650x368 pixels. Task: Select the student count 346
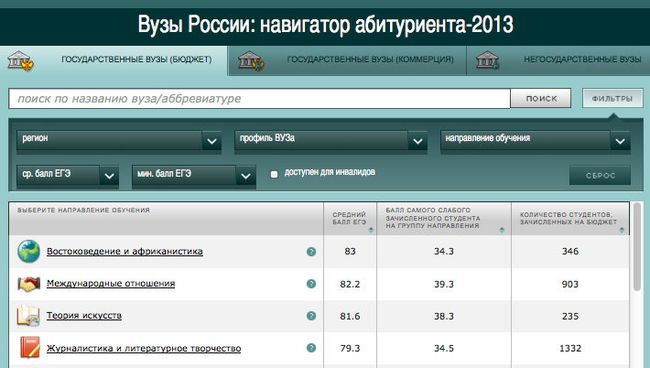570,251
